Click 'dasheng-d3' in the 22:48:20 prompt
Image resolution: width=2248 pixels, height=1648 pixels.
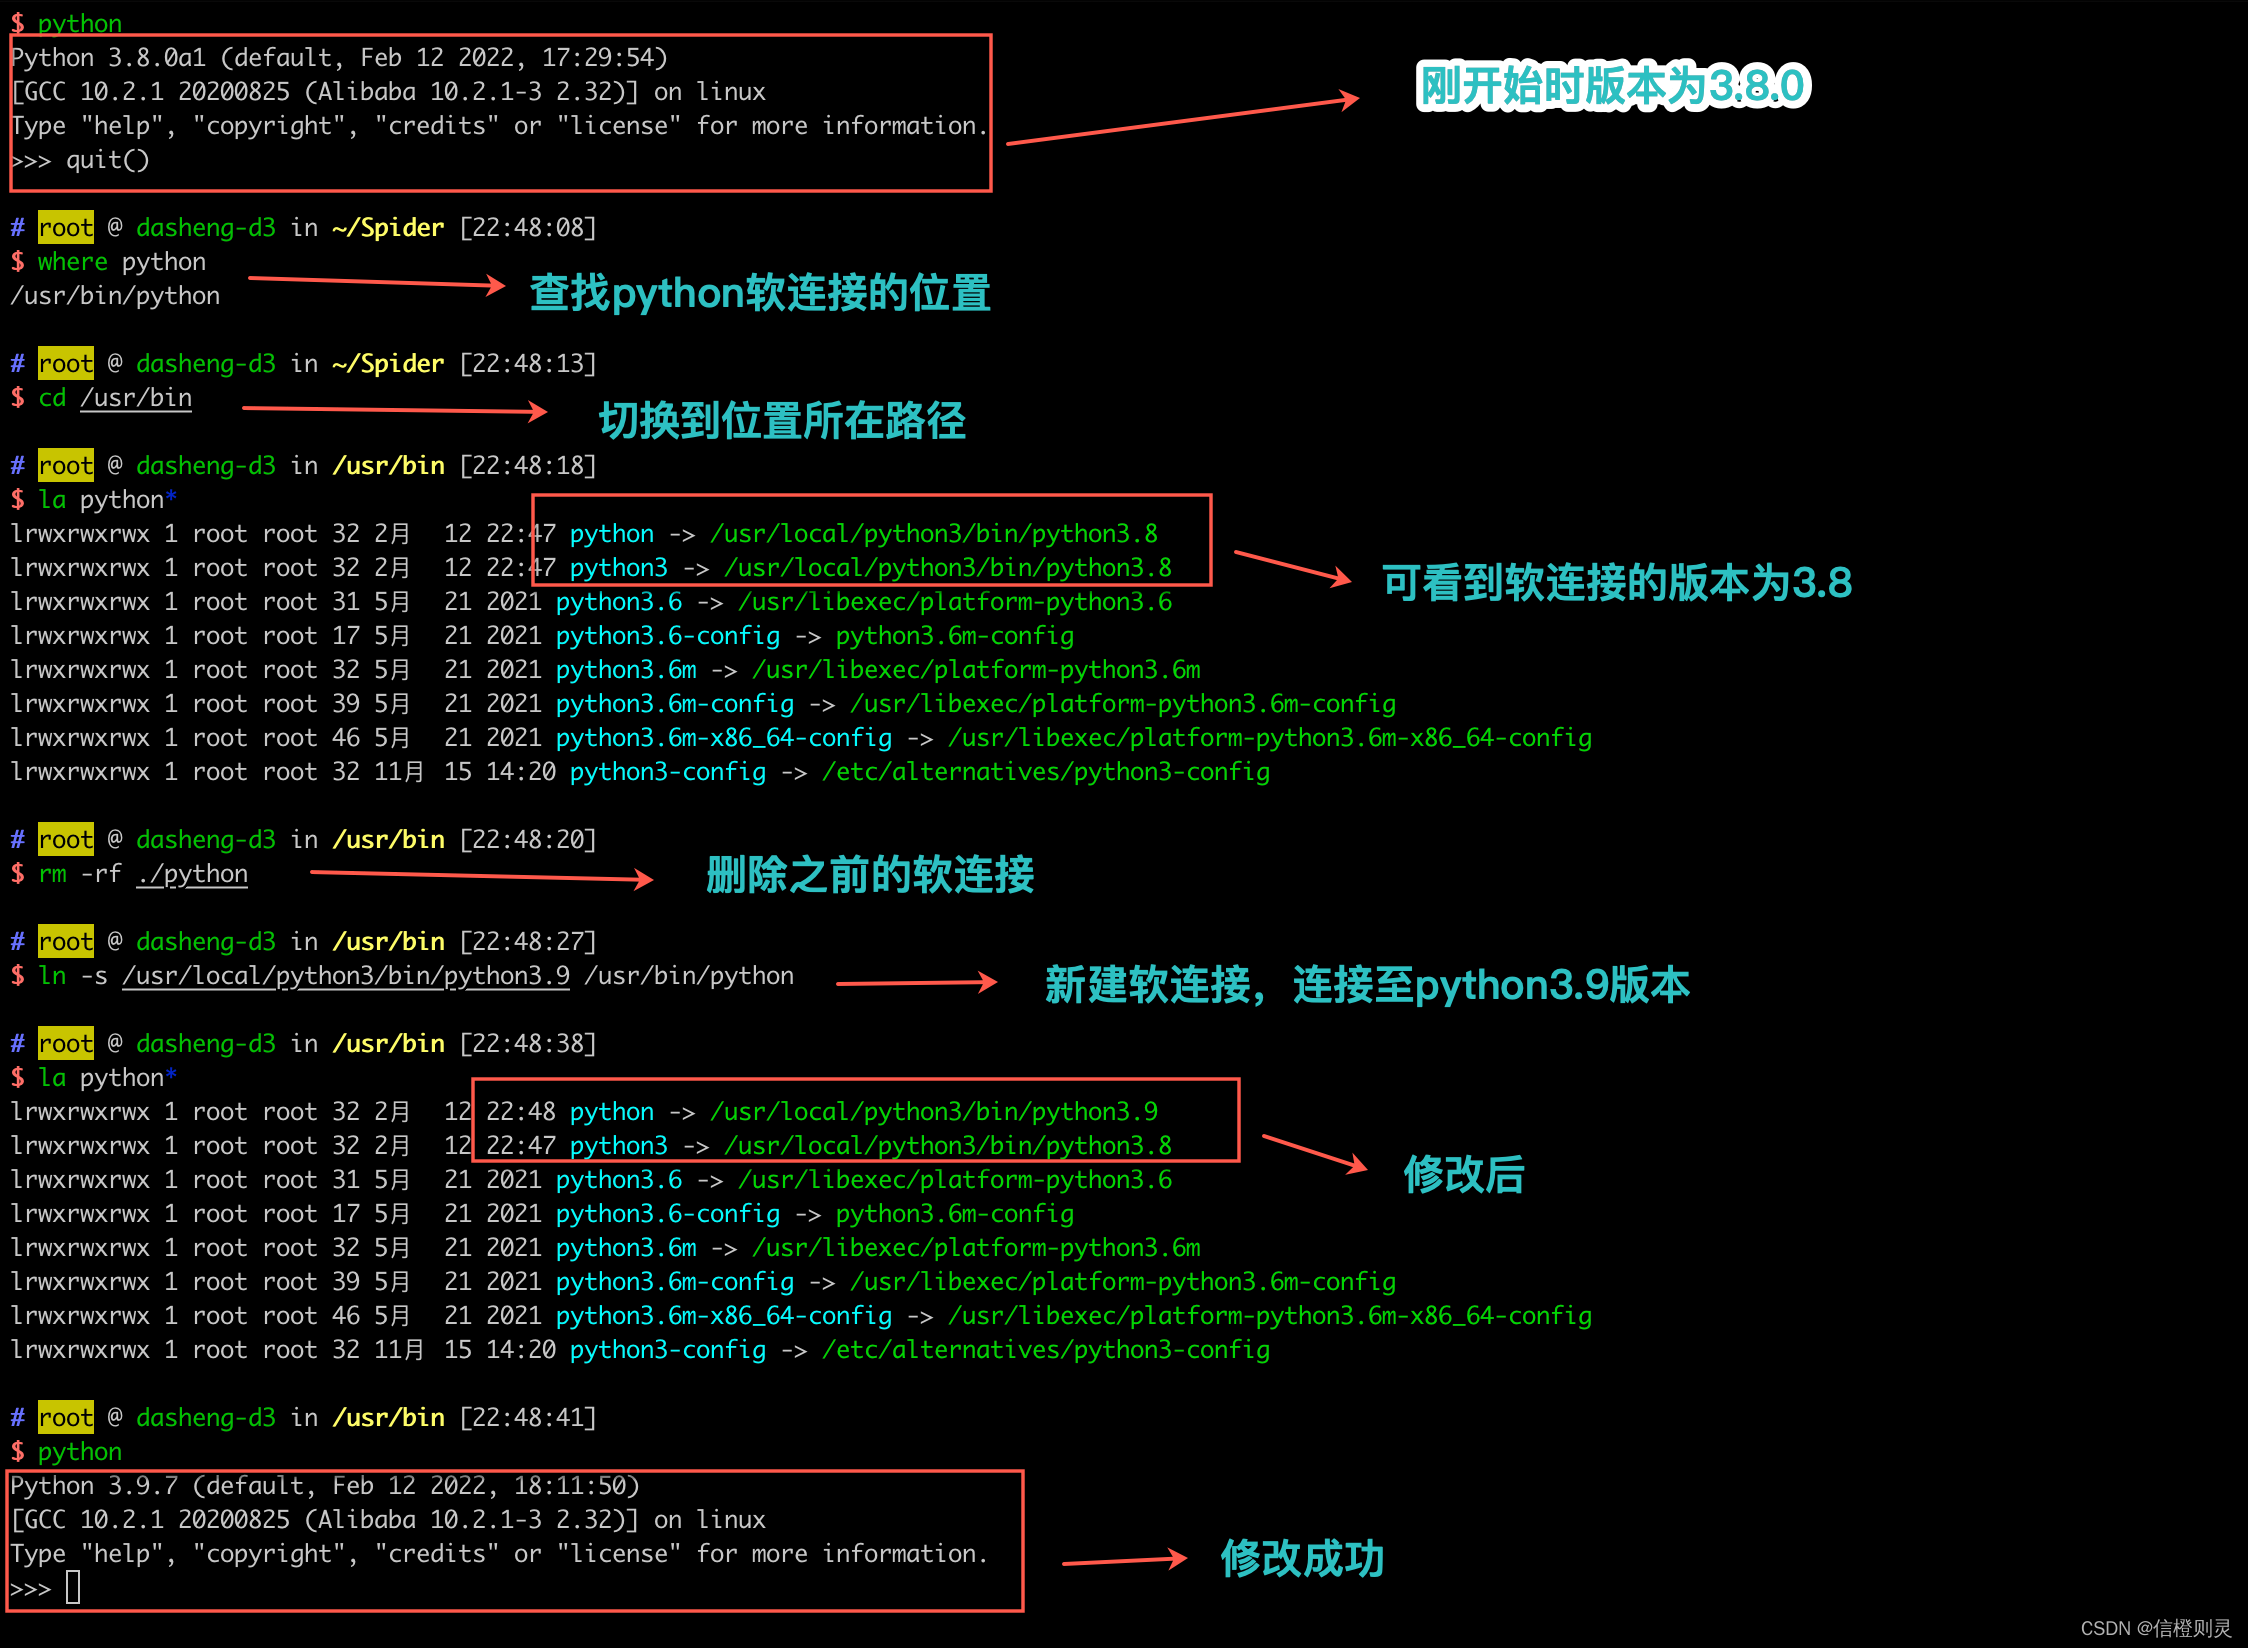[206, 840]
